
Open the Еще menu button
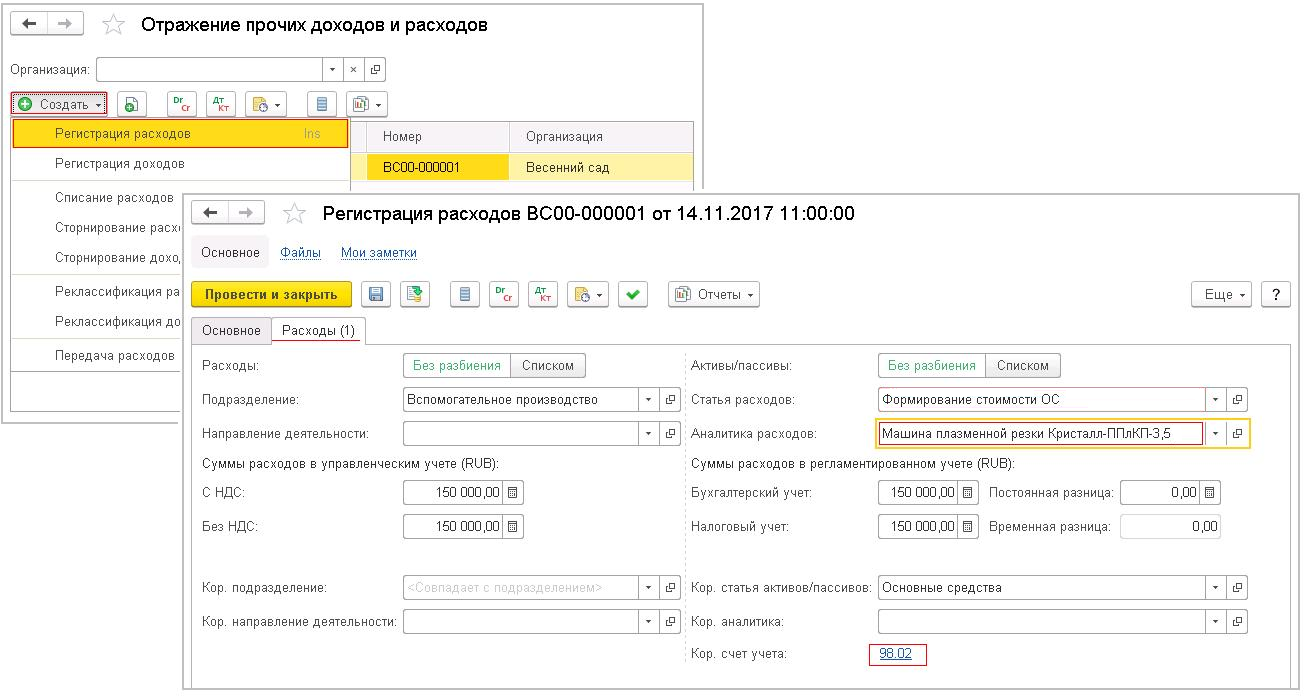[x=1222, y=294]
